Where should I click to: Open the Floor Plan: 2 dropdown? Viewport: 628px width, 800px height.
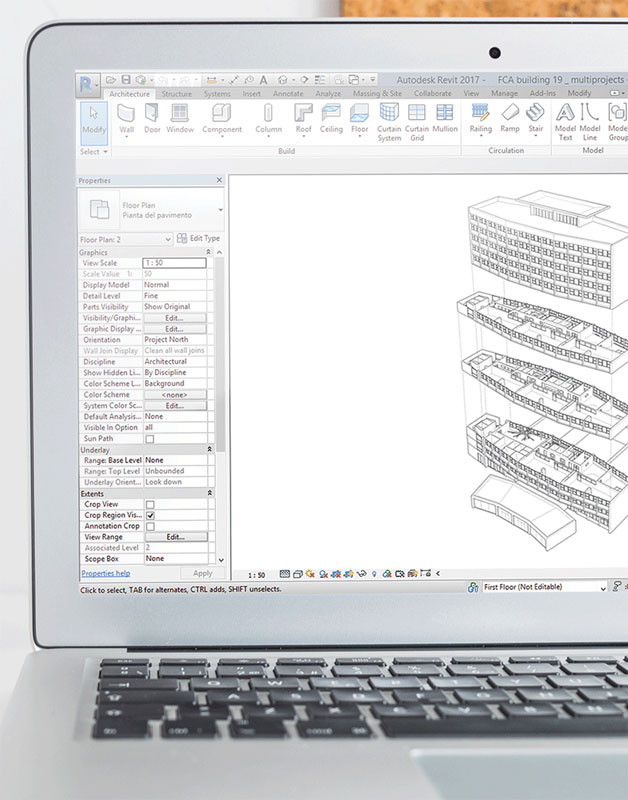click(125, 239)
